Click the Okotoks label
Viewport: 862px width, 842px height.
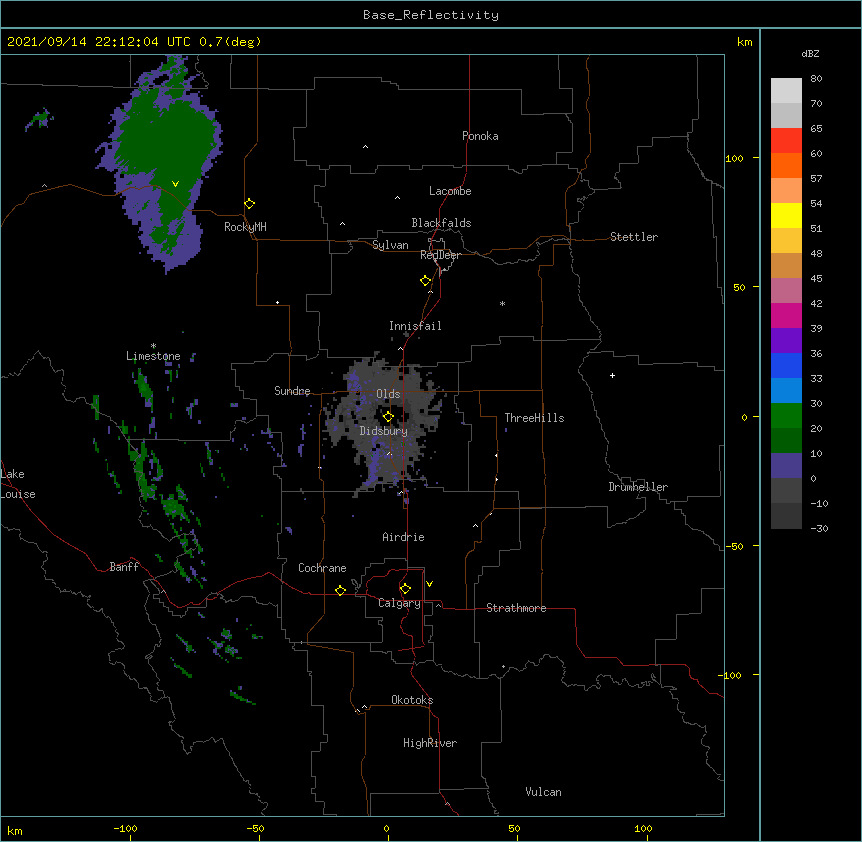coord(412,700)
